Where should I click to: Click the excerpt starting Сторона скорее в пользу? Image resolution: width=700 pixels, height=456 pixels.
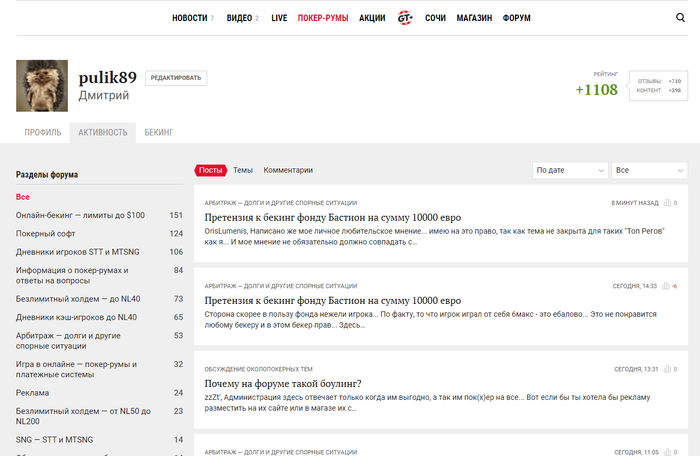coord(430,320)
